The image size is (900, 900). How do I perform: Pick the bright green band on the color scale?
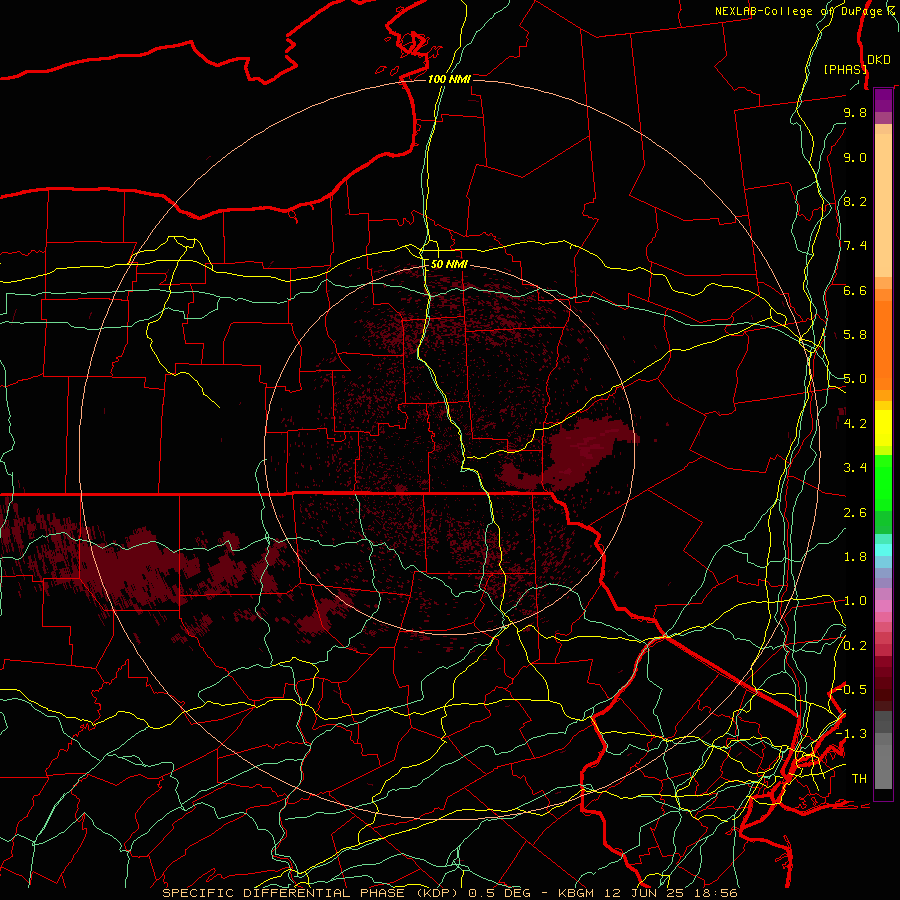coord(883,482)
